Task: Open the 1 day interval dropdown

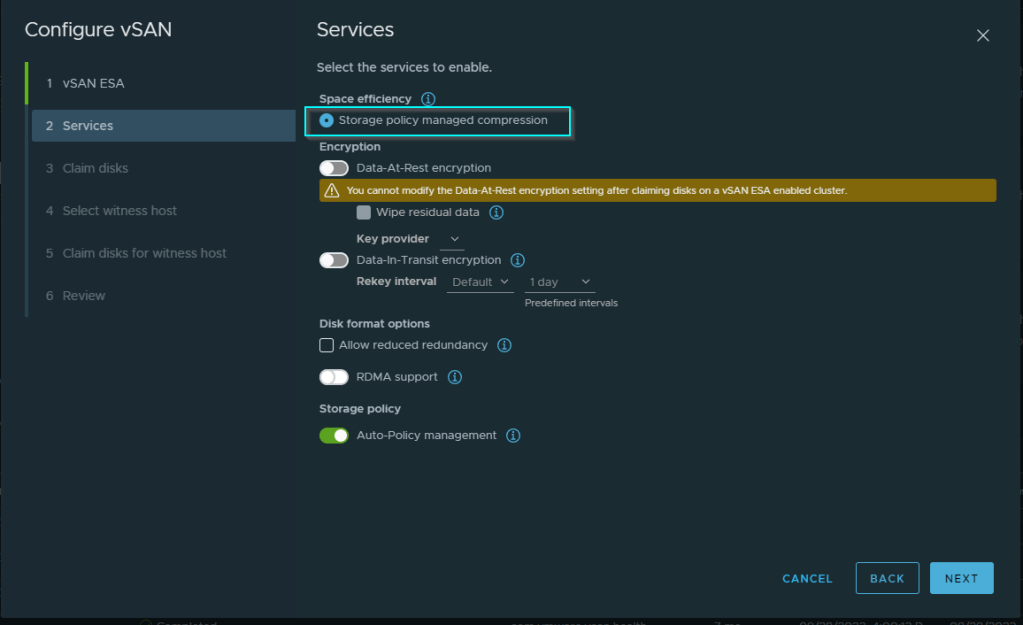Action: pyautogui.click(x=559, y=282)
